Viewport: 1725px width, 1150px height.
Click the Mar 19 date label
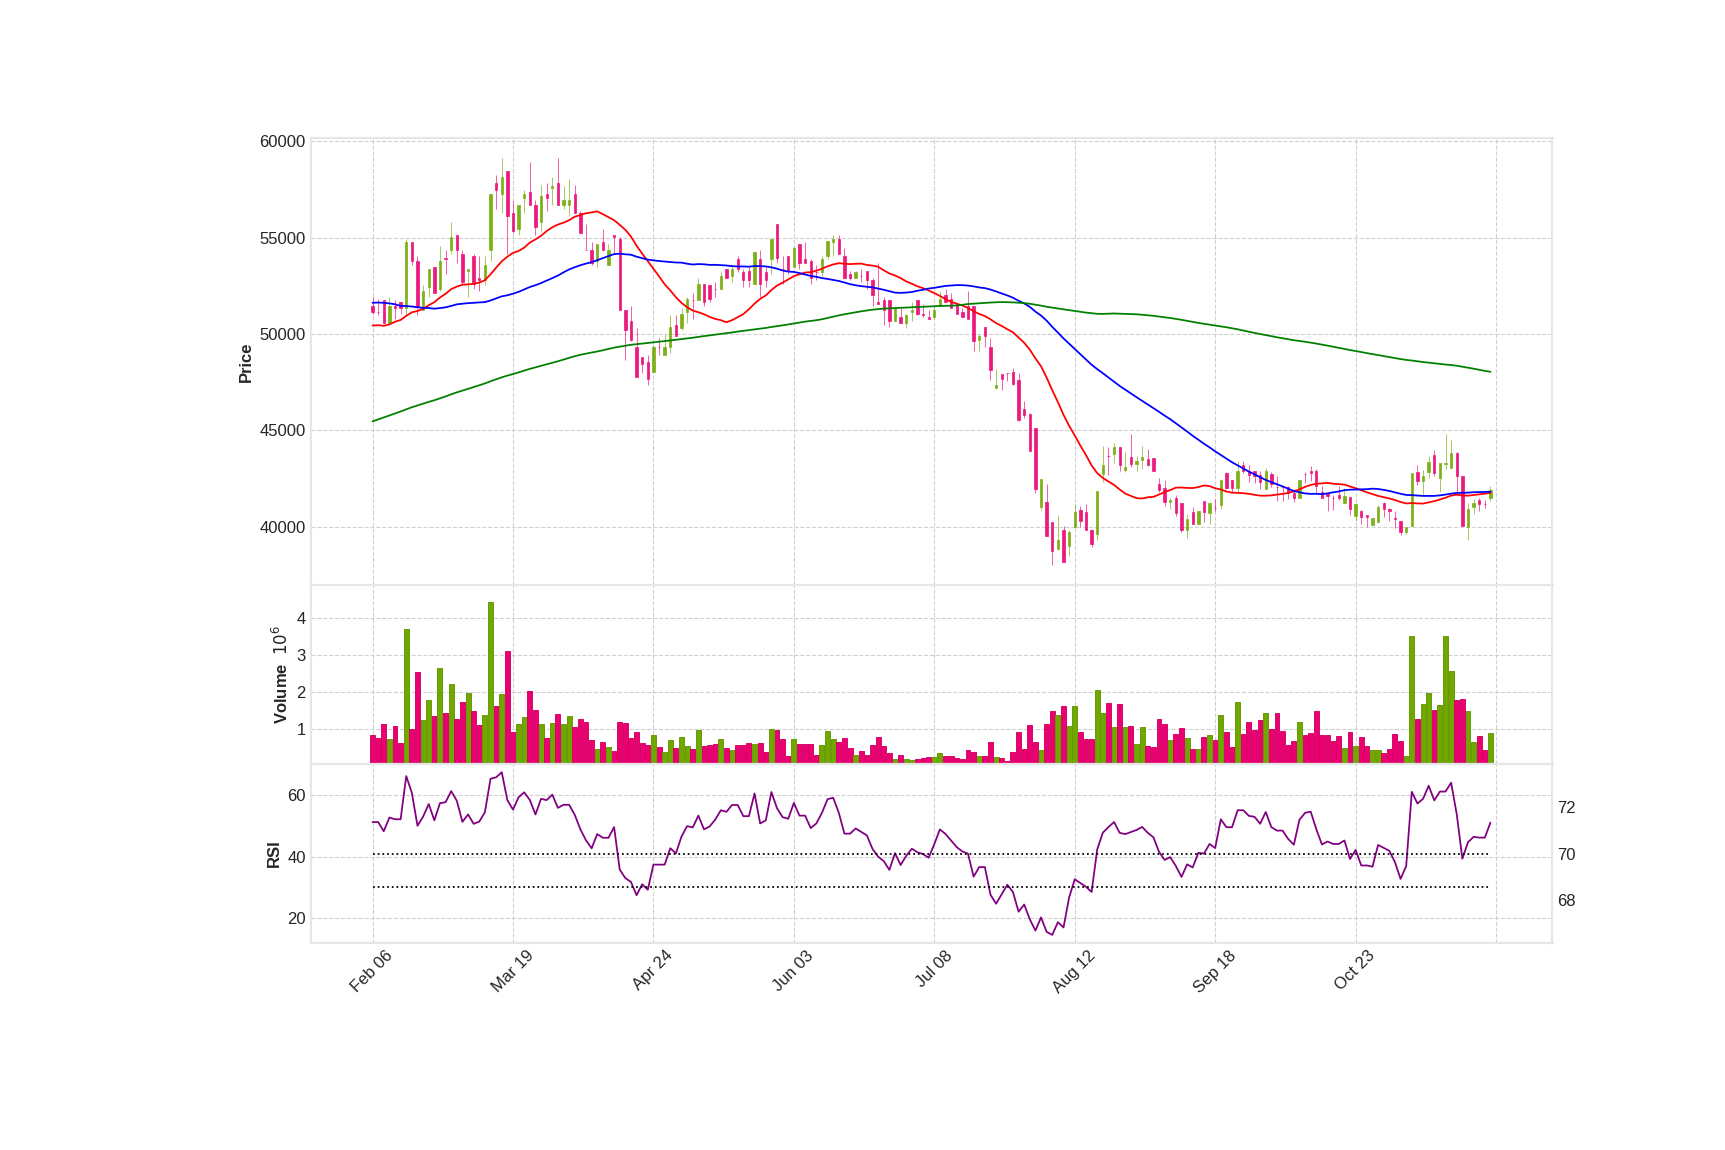point(511,971)
